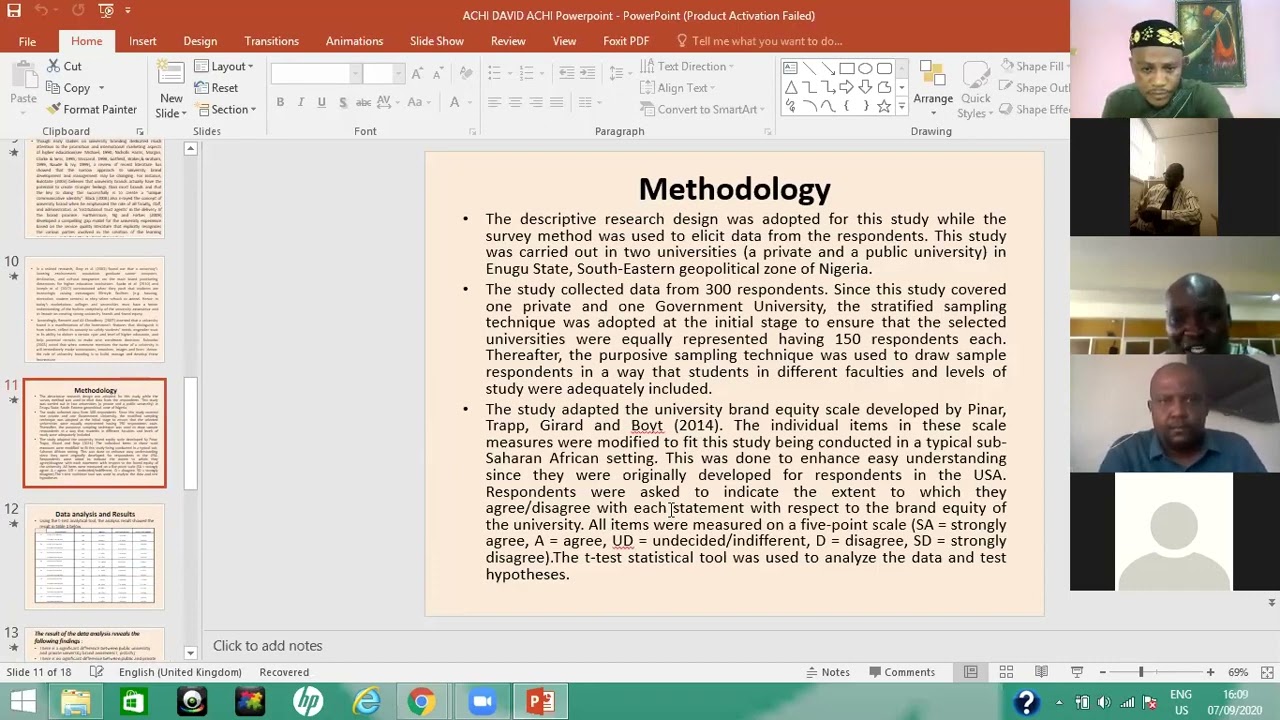Screen dimensions: 1280x720
Task: Switch to the Insert tab
Action: pyautogui.click(x=142, y=41)
